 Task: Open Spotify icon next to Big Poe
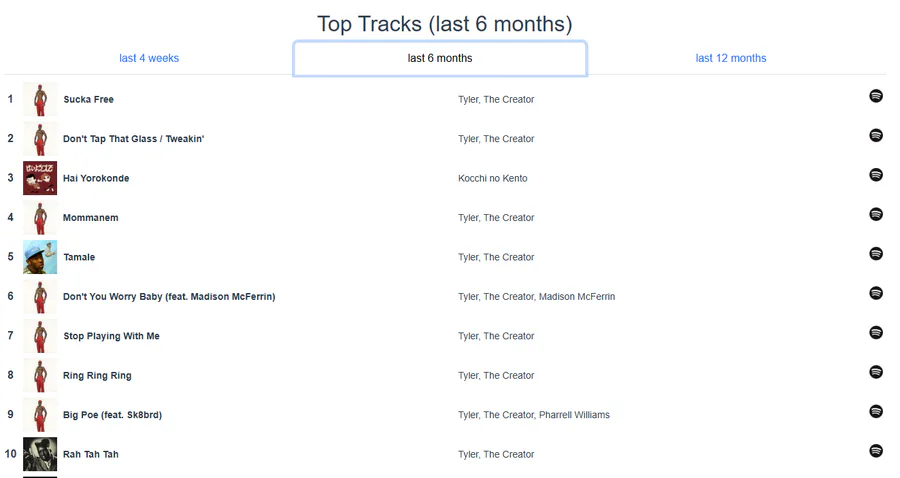[876, 412]
